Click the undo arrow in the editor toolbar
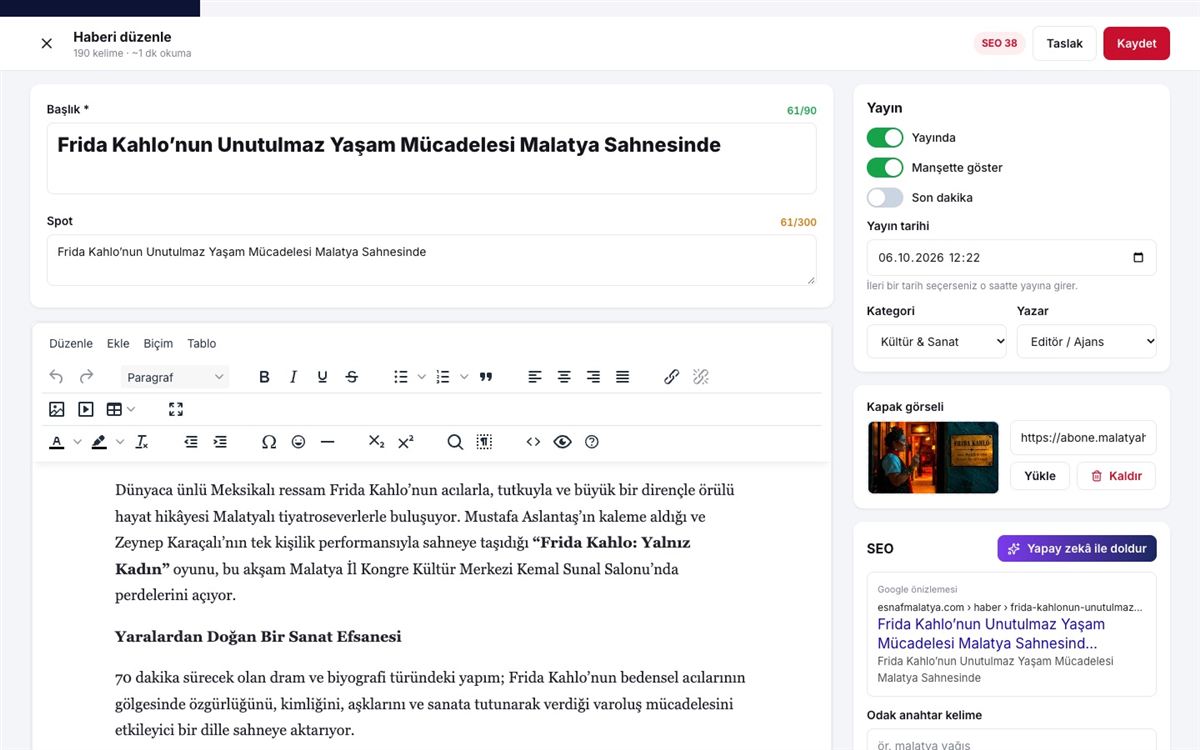This screenshot has height=750, width=1200. pos(56,377)
